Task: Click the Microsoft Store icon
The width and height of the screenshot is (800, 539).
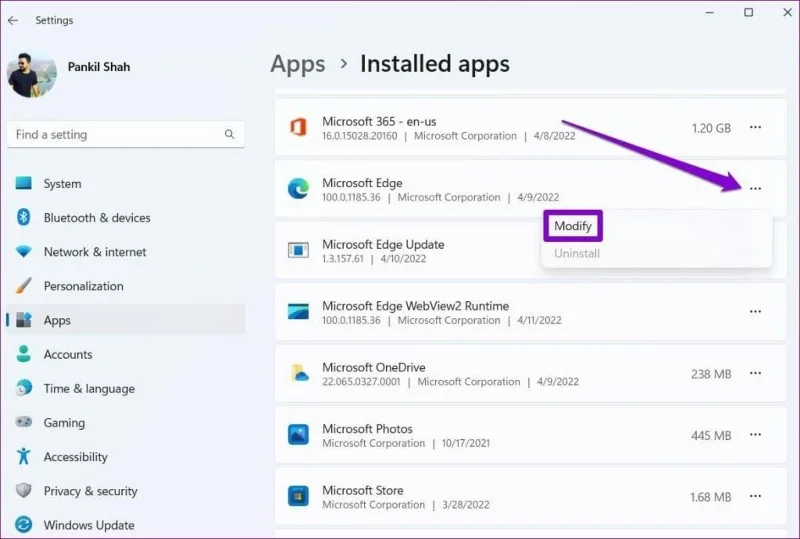Action: [298, 496]
